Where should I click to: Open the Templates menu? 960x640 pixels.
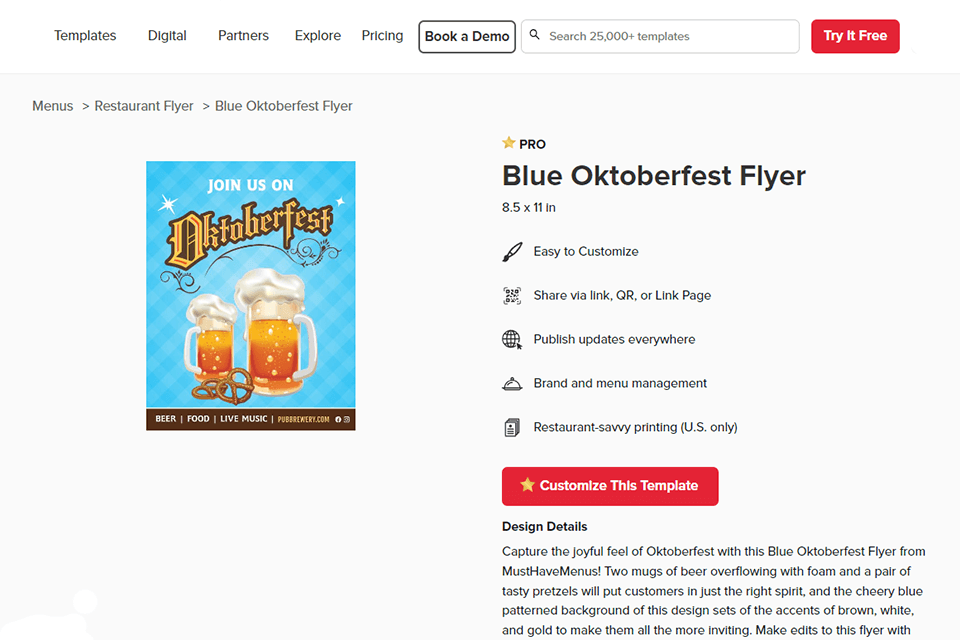click(85, 36)
